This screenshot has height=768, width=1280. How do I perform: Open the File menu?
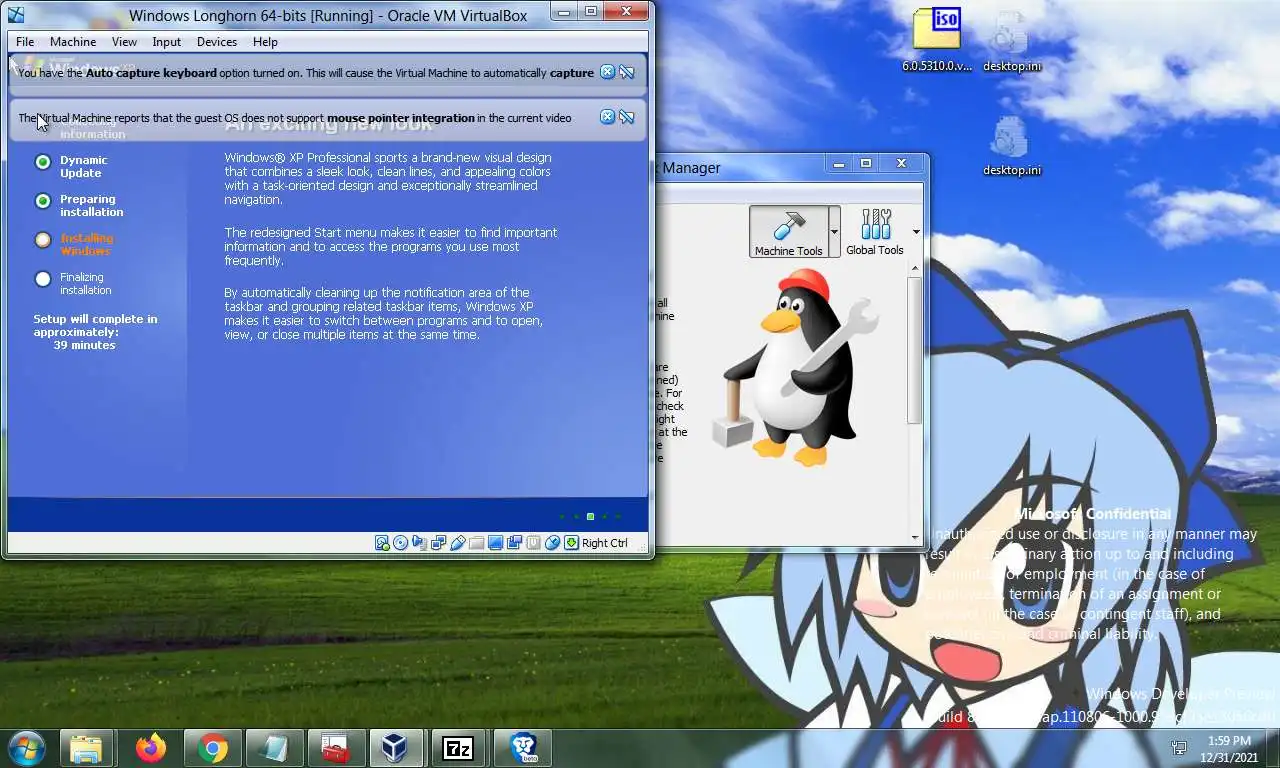(x=25, y=42)
